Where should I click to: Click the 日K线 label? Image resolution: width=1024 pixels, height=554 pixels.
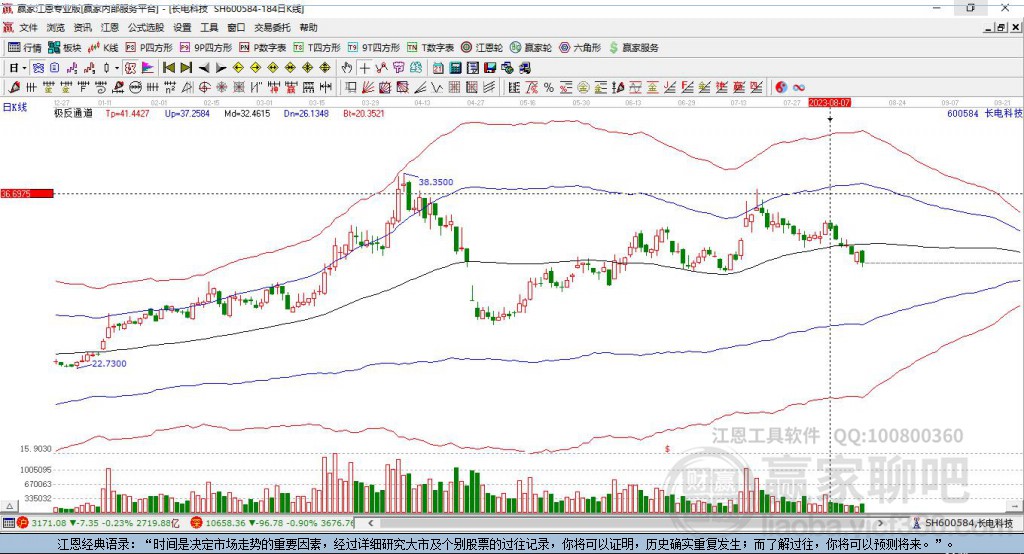15,107
